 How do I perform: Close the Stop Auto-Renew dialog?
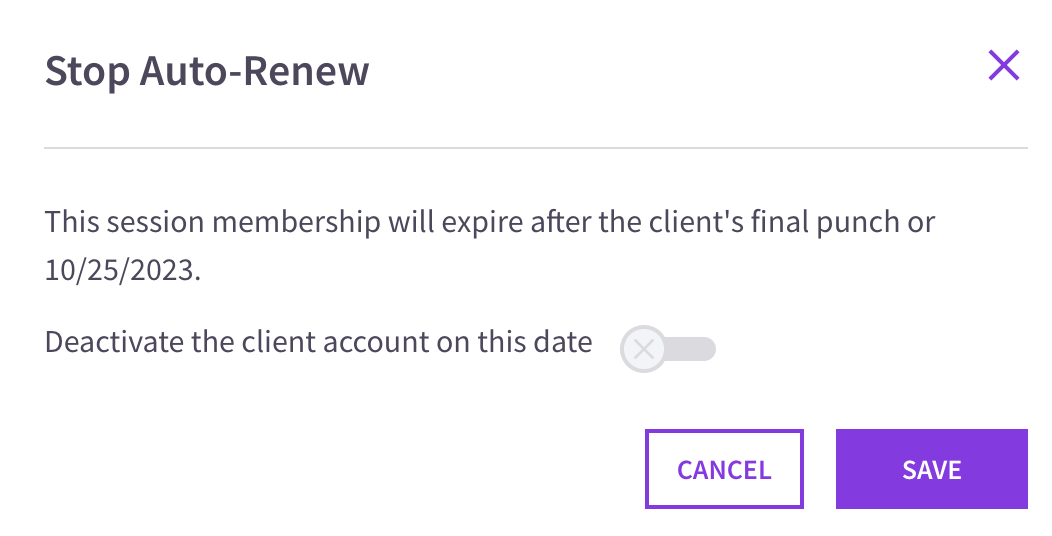point(1004,65)
